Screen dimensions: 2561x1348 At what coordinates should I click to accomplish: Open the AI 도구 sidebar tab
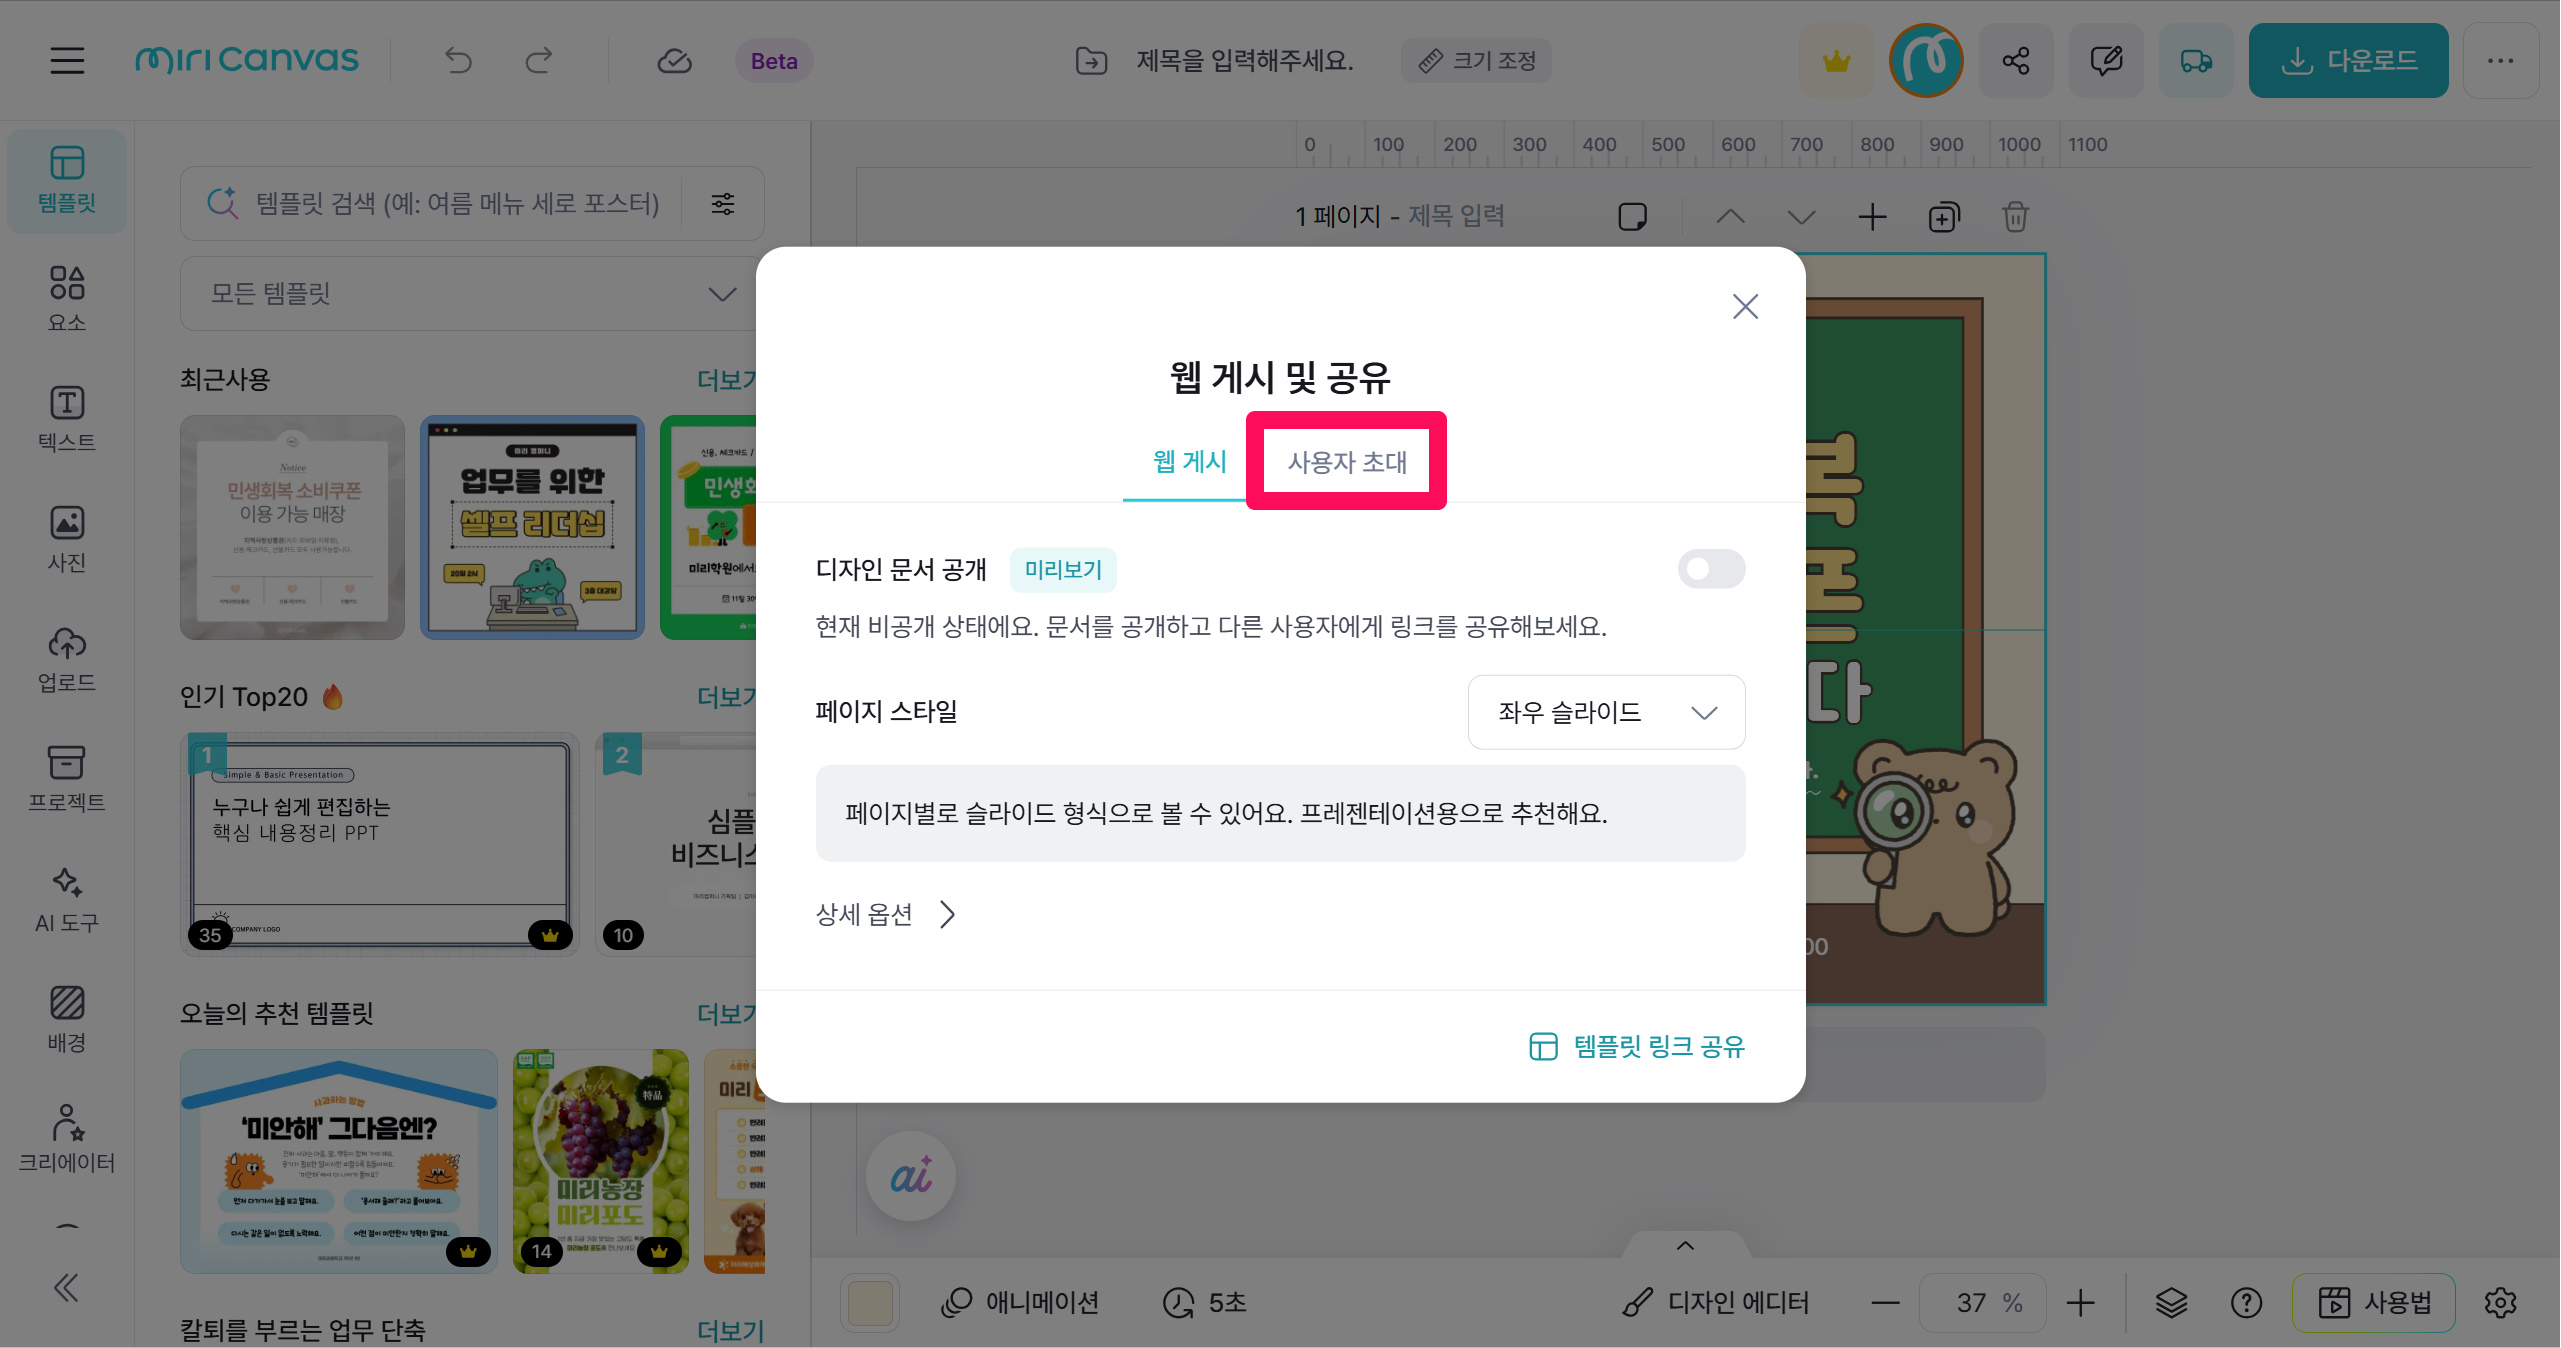coord(67,899)
